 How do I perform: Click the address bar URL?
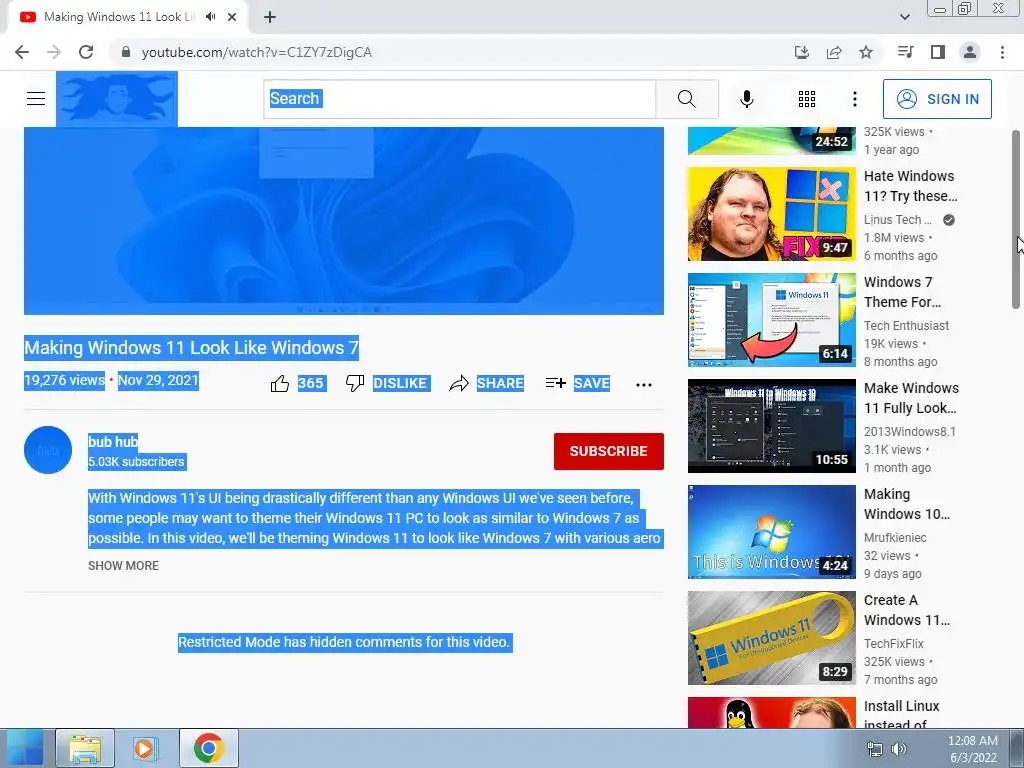[257, 52]
